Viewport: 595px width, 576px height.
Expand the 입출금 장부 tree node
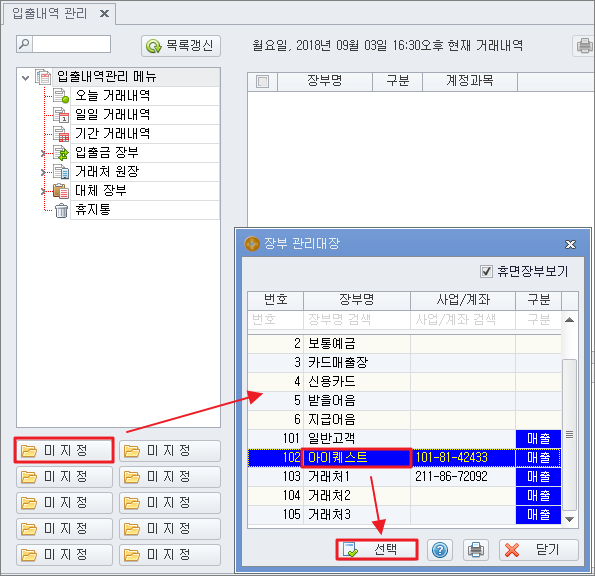(43, 153)
